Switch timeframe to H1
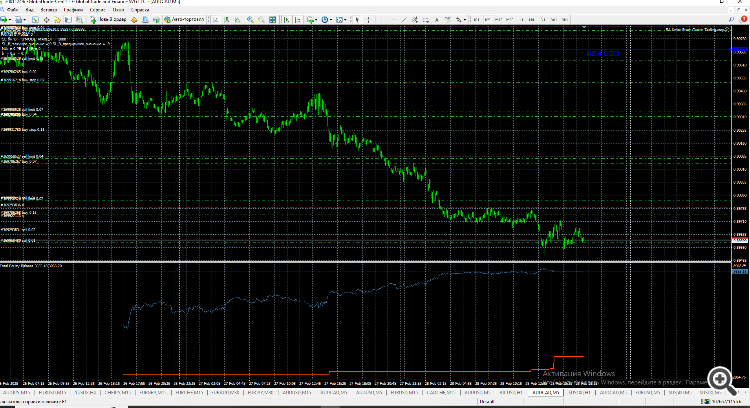750x408 pixels. point(521,20)
